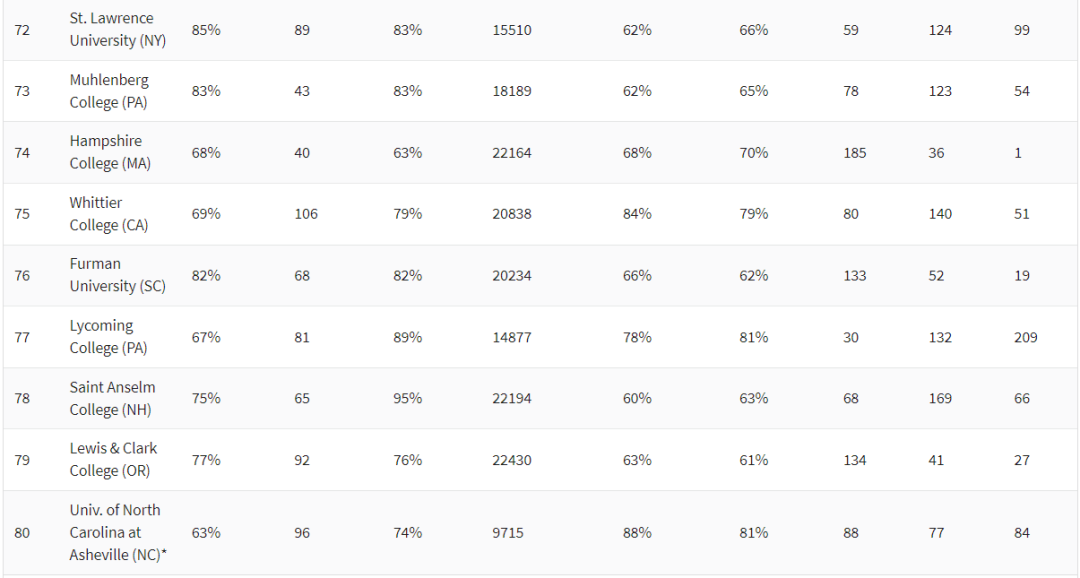Select the 22164 value in Hampshire row
This screenshot has width=1080, height=578.
512,153
